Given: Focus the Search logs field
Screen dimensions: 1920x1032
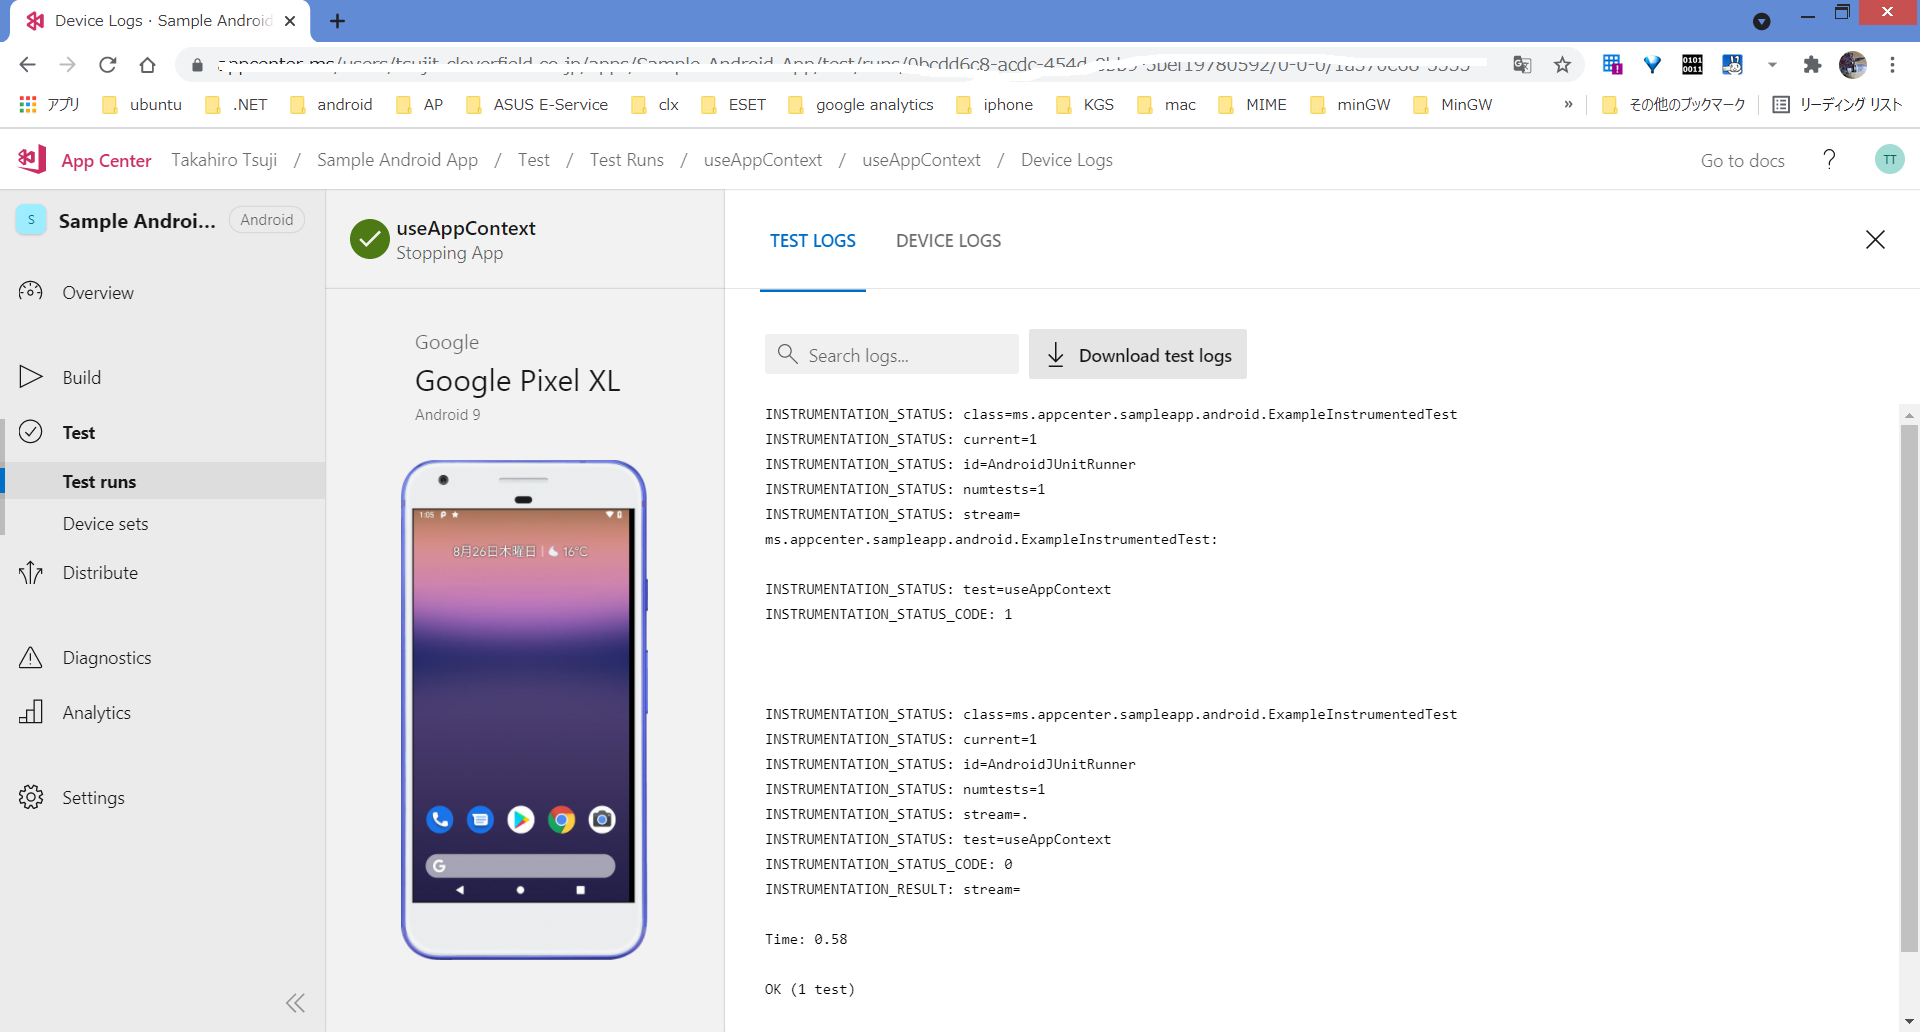Looking at the screenshot, I should 892,355.
